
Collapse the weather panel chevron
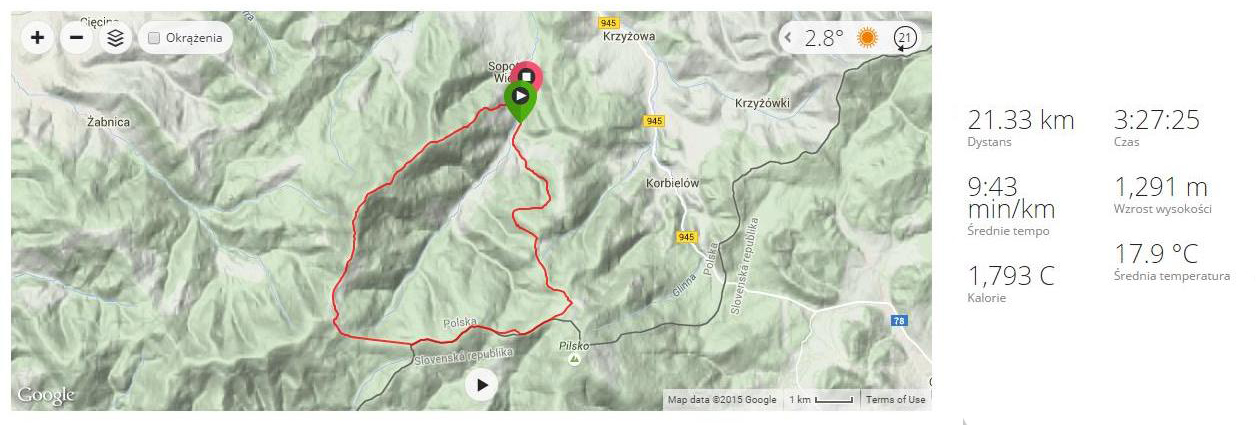[788, 38]
